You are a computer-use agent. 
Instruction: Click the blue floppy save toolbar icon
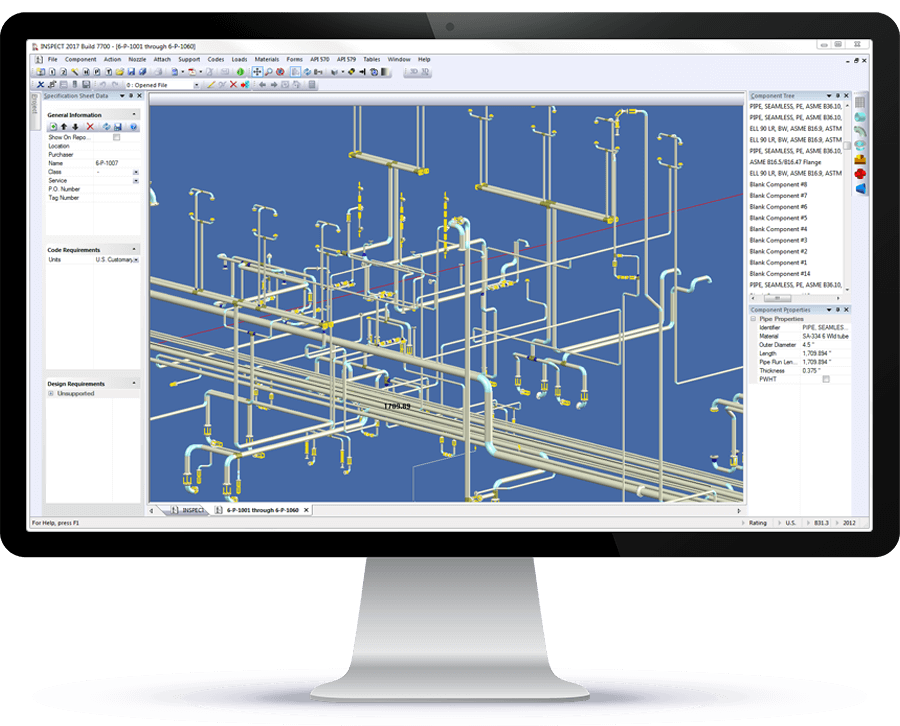click(x=131, y=72)
